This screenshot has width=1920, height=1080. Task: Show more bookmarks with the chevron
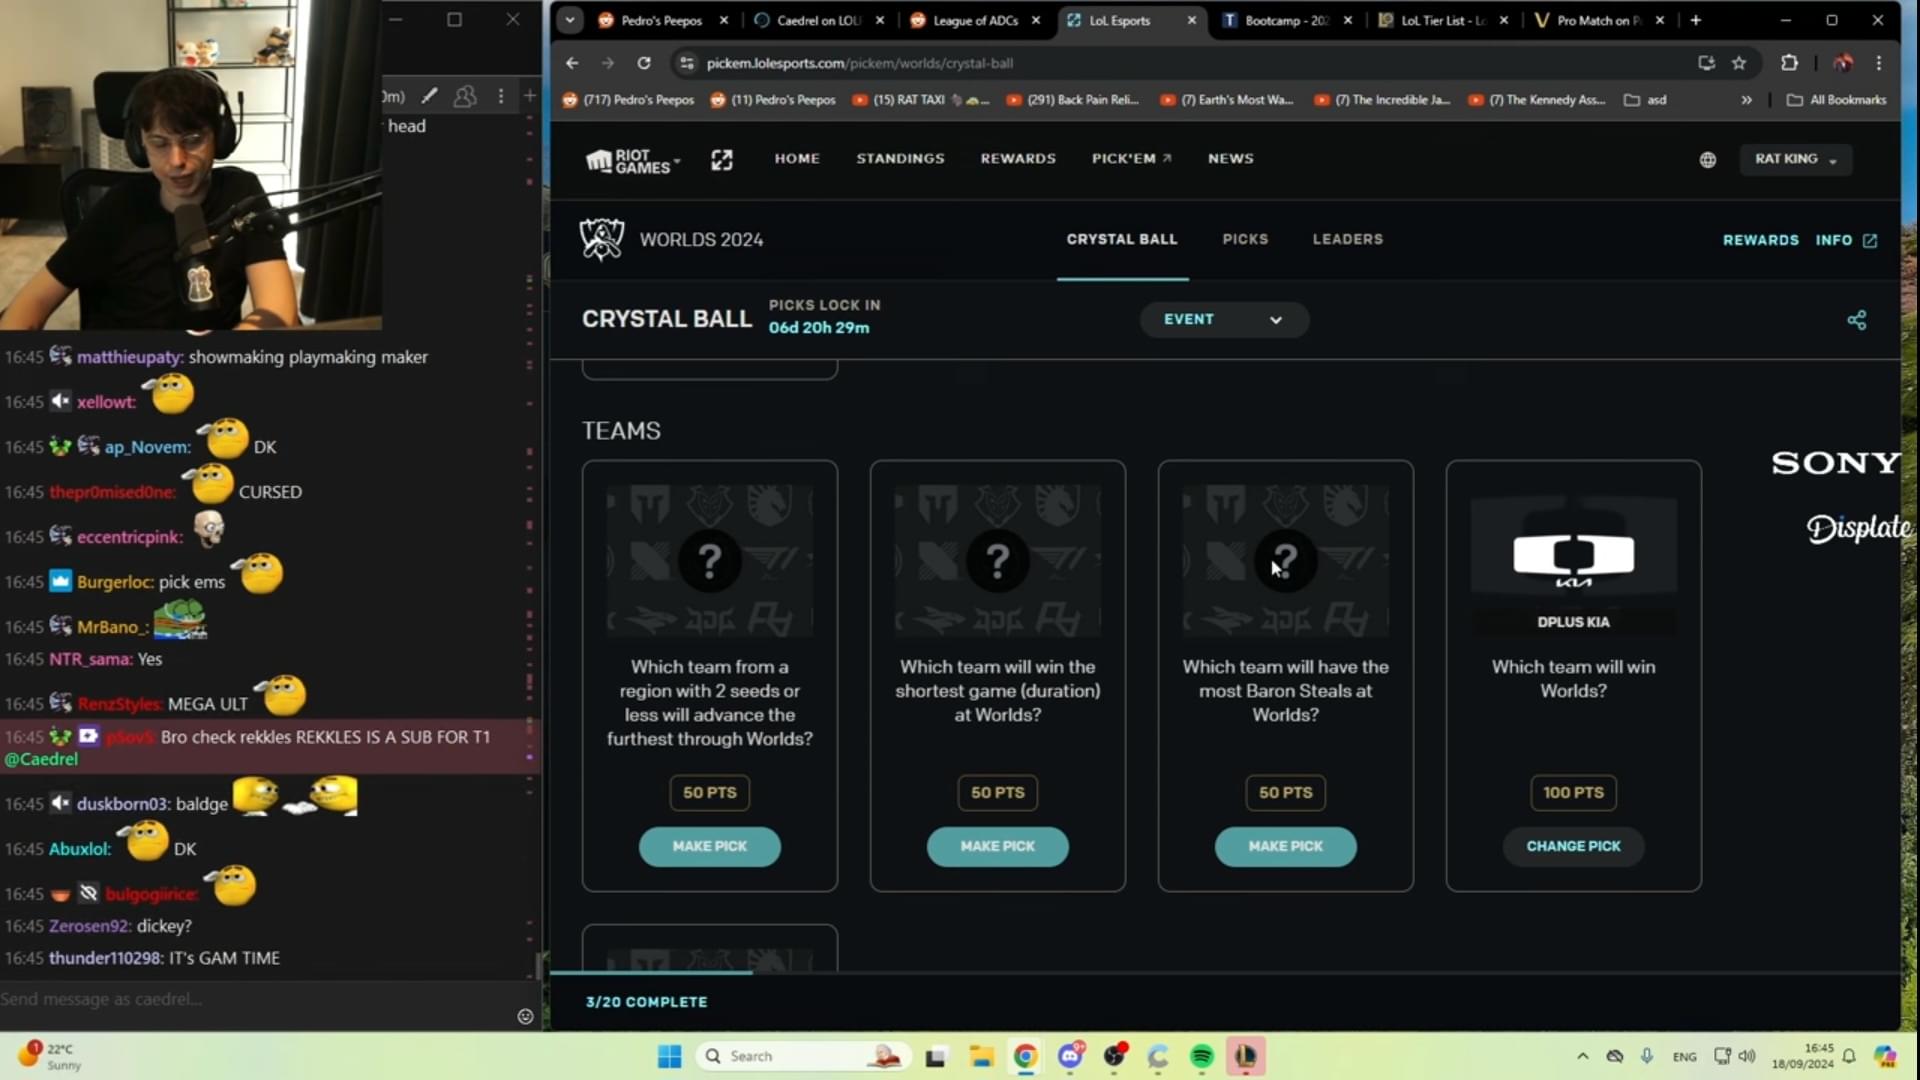pos(1746,100)
